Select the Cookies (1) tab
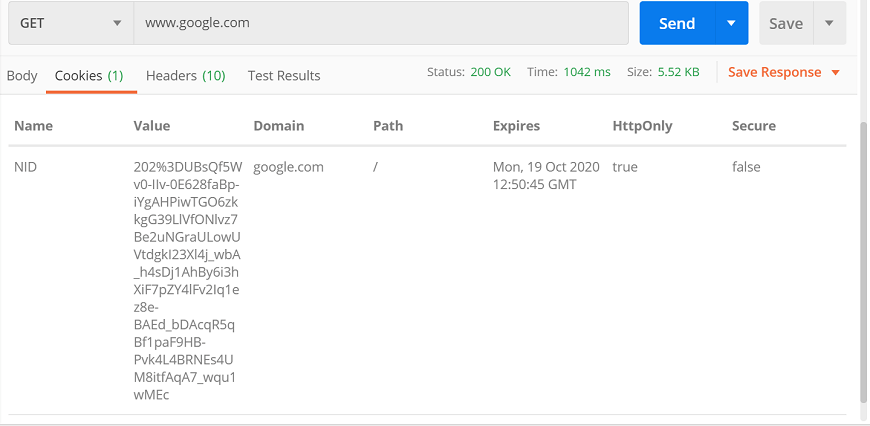Image resolution: width=870 pixels, height=426 pixels. 89,76
